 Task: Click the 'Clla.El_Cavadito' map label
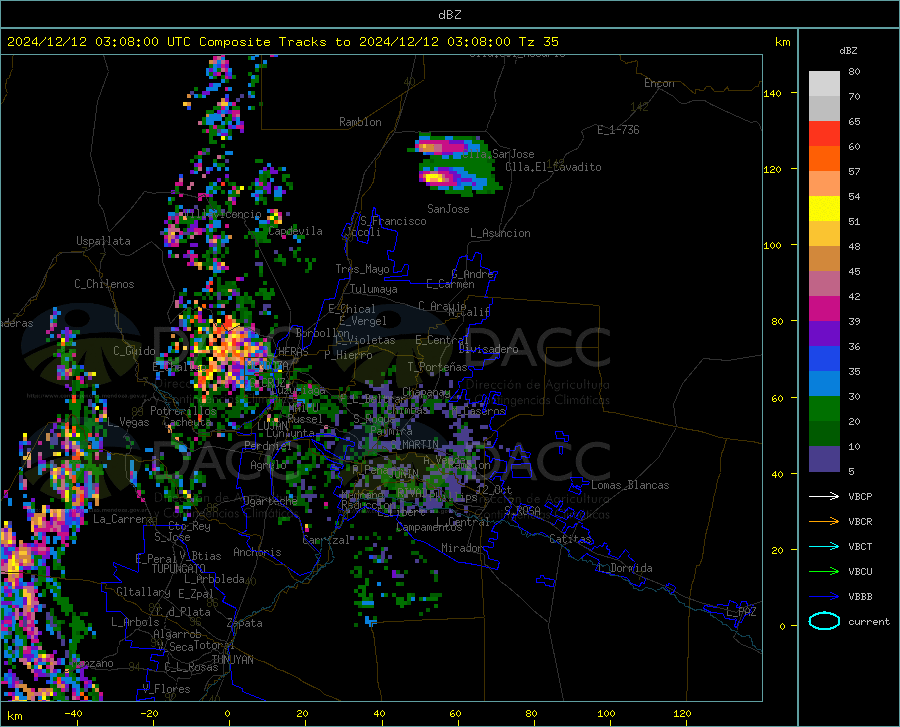pos(553,167)
